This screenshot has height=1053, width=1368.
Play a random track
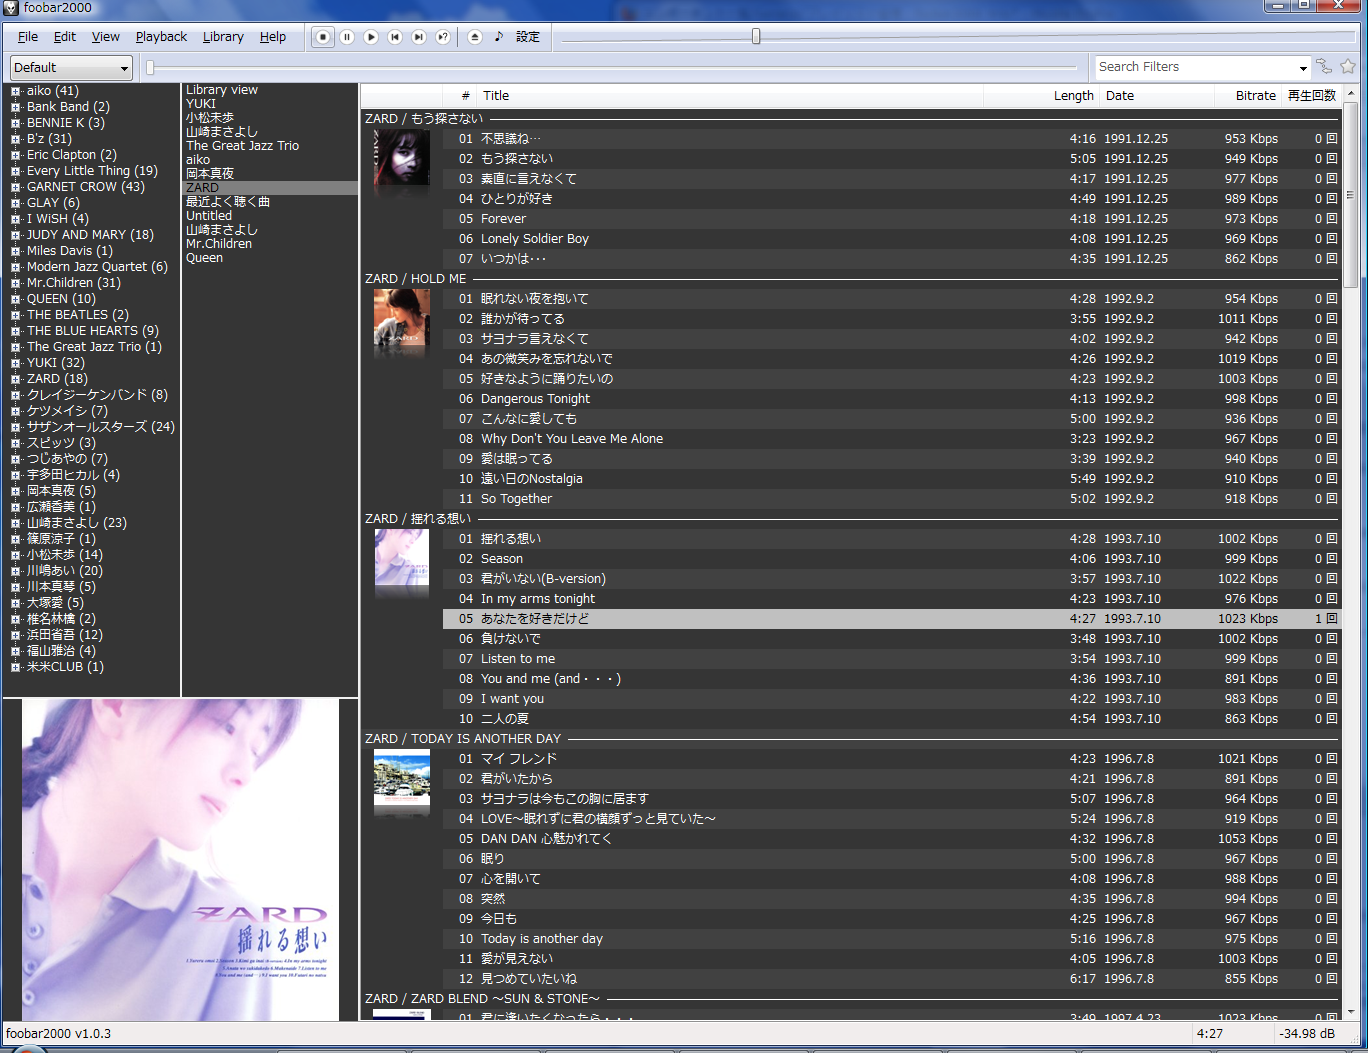coord(443,37)
